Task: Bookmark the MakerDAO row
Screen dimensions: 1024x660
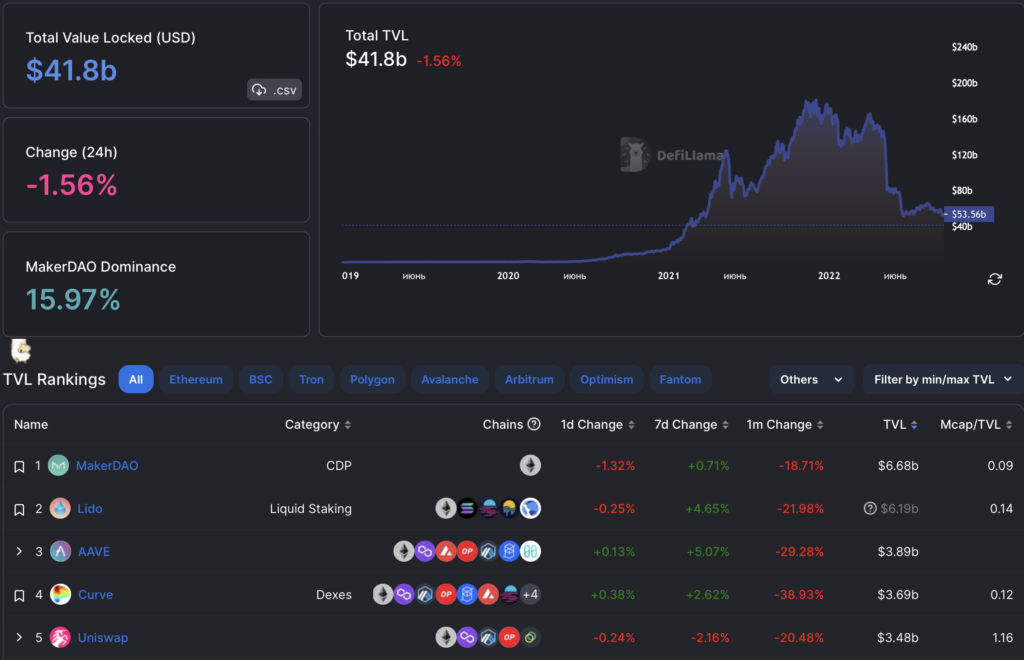Action: 19,467
